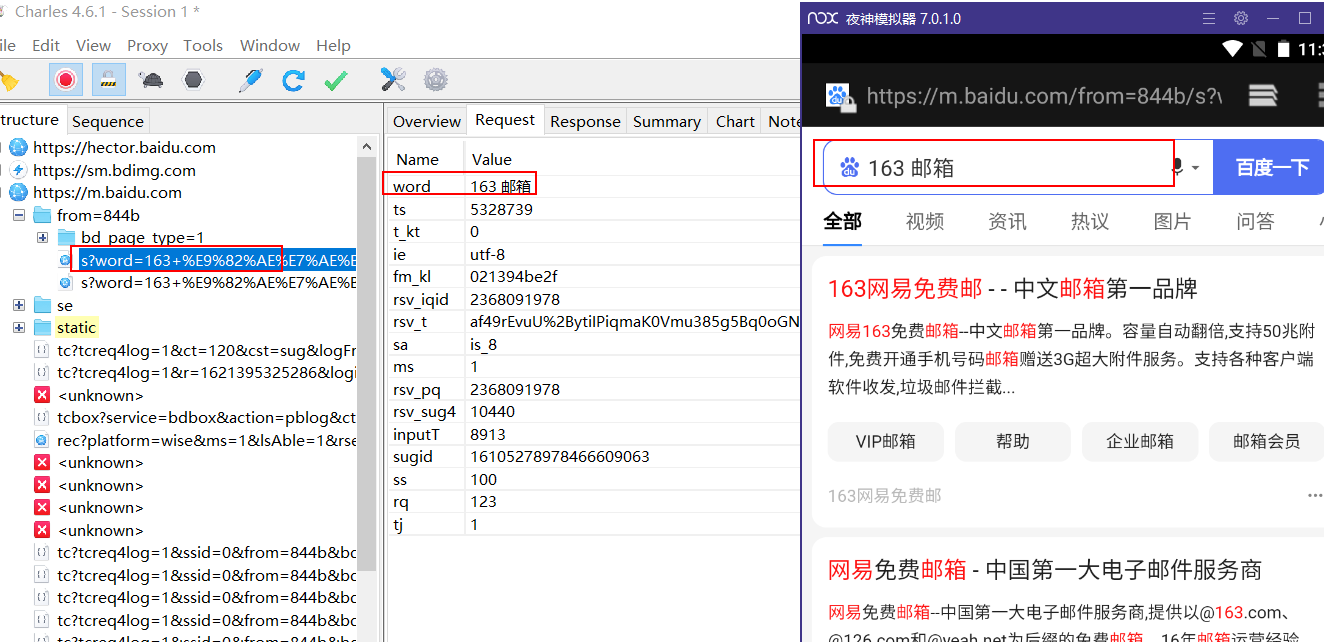
Task: Open Settings gear in Charles toolbar
Action: (435, 80)
